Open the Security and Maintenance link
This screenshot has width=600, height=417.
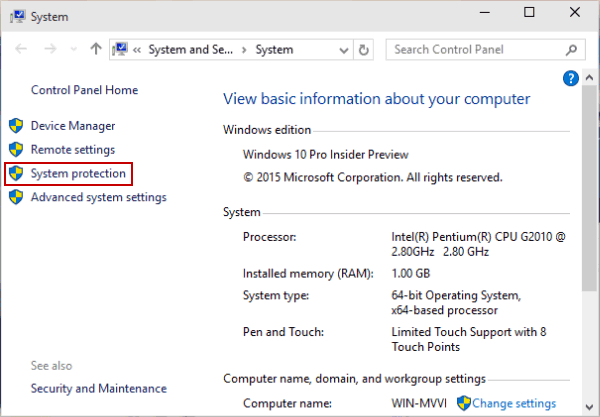(x=98, y=388)
